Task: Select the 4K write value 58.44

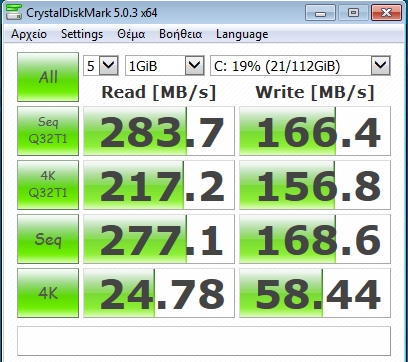Action: coord(315,293)
